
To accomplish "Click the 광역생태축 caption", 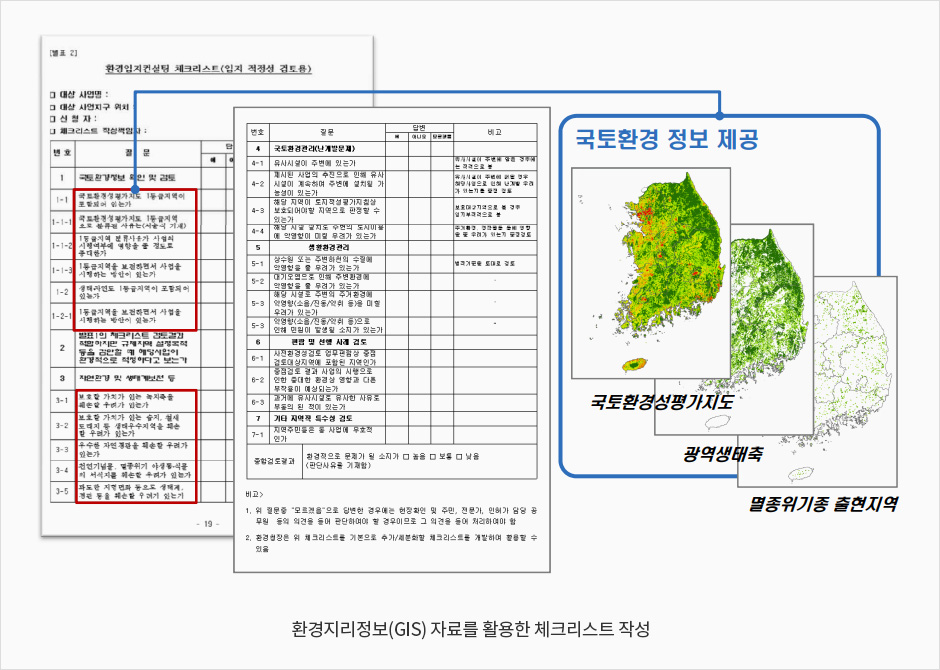I will (722, 454).
